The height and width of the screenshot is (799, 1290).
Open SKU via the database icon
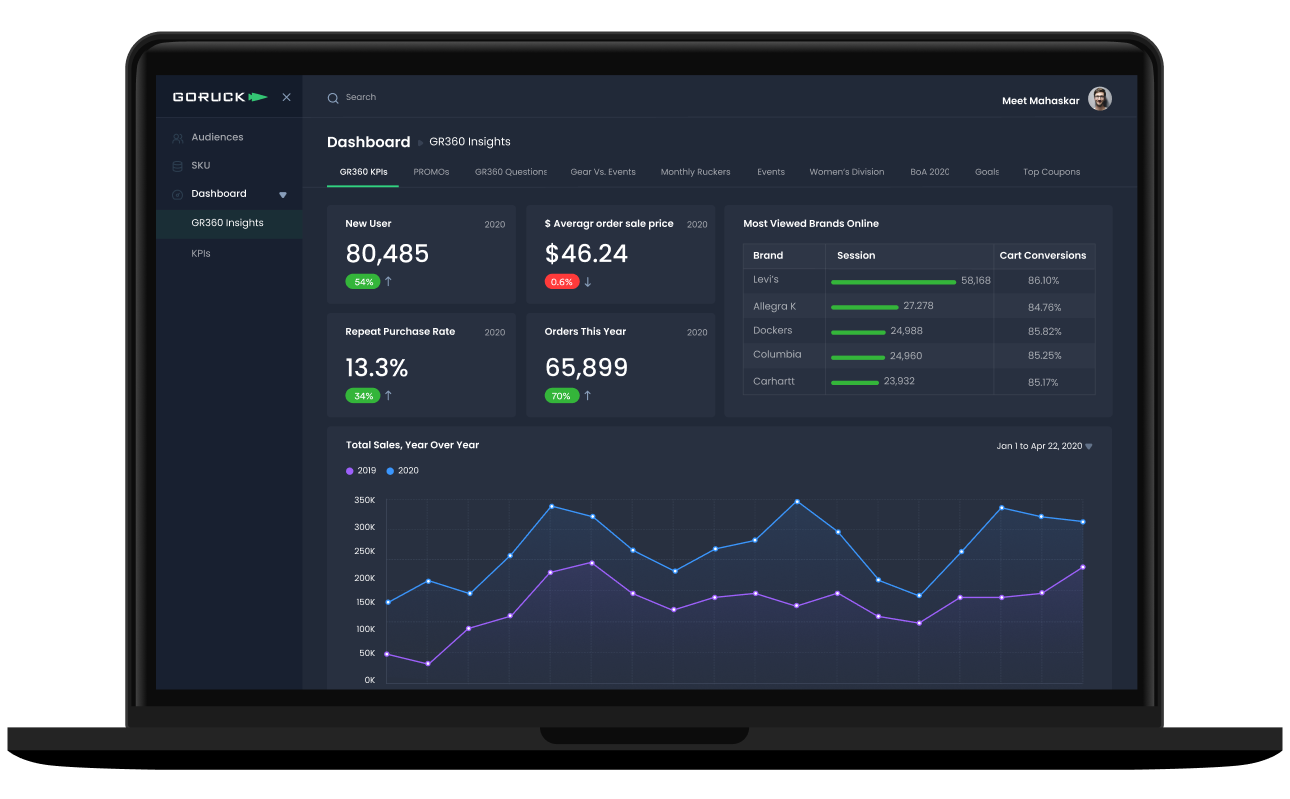coord(179,165)
